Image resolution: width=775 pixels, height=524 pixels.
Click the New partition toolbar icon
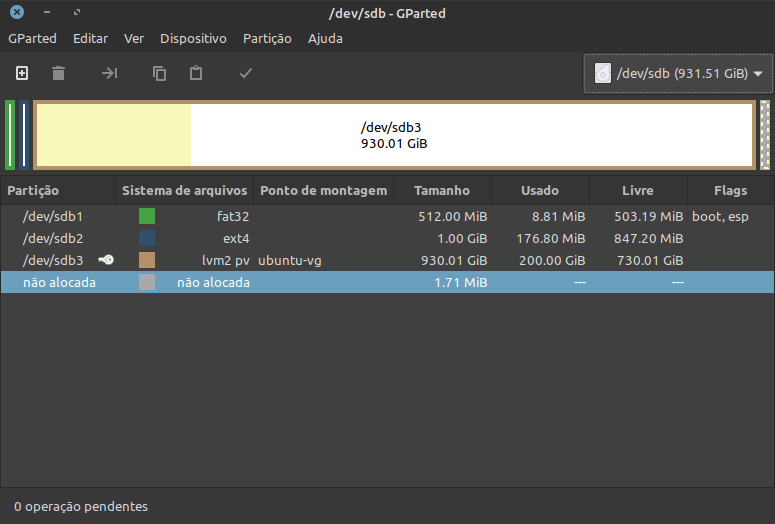point(22,73)
